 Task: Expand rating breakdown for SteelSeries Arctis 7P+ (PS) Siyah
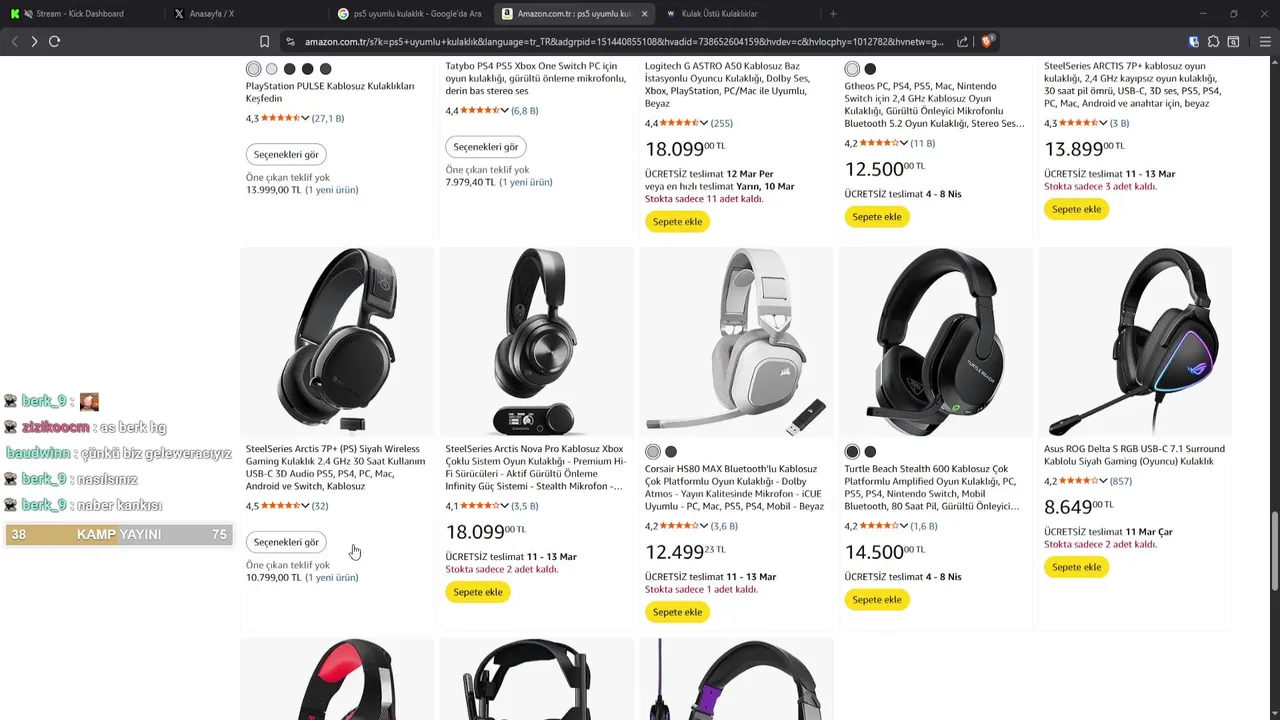305,506
